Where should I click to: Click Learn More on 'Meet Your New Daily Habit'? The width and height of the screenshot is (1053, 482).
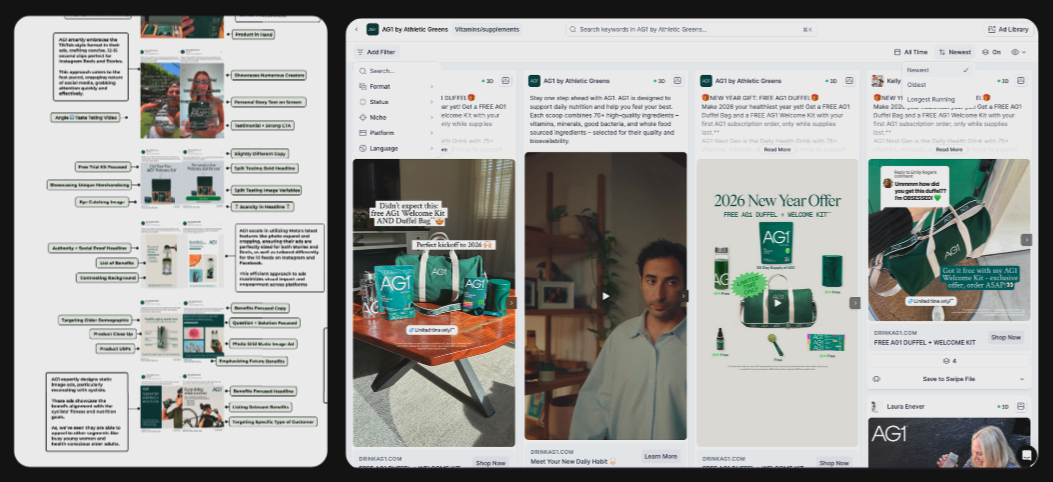[661, 456]
